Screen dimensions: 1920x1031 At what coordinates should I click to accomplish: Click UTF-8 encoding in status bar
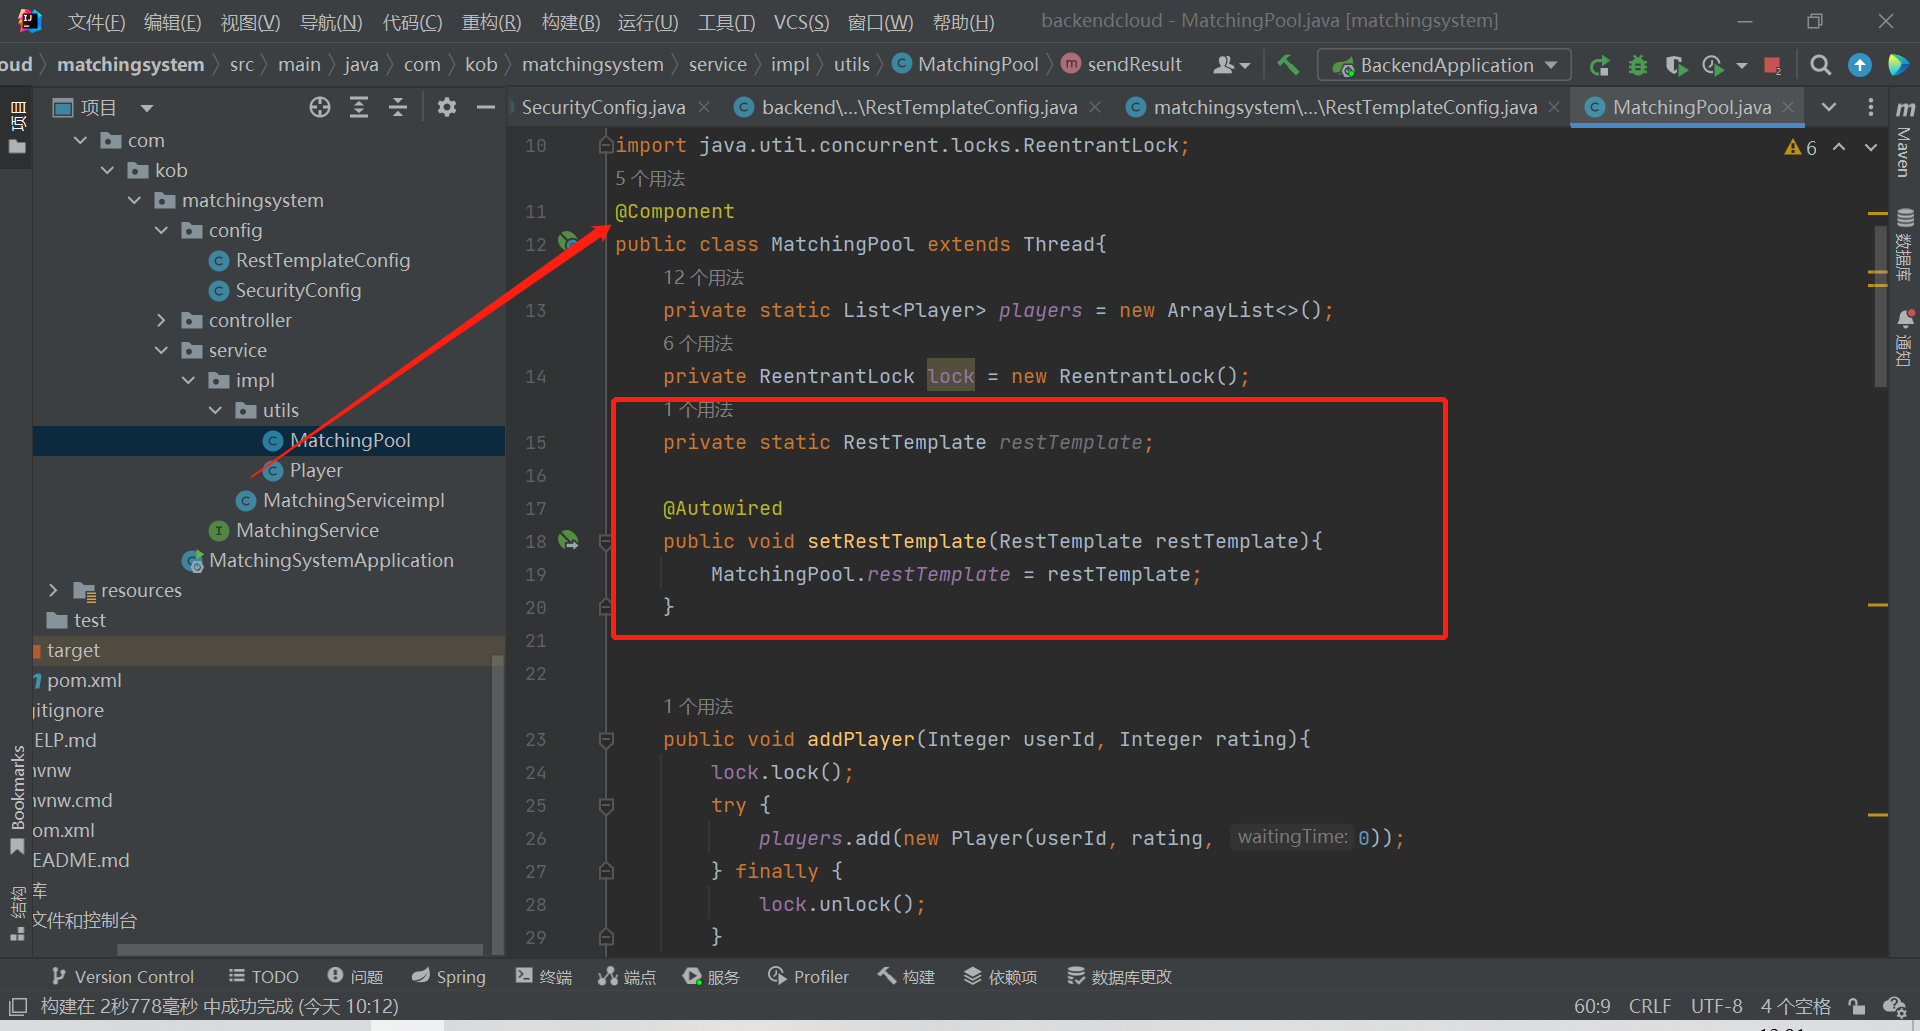[x=1716, y=1006]
